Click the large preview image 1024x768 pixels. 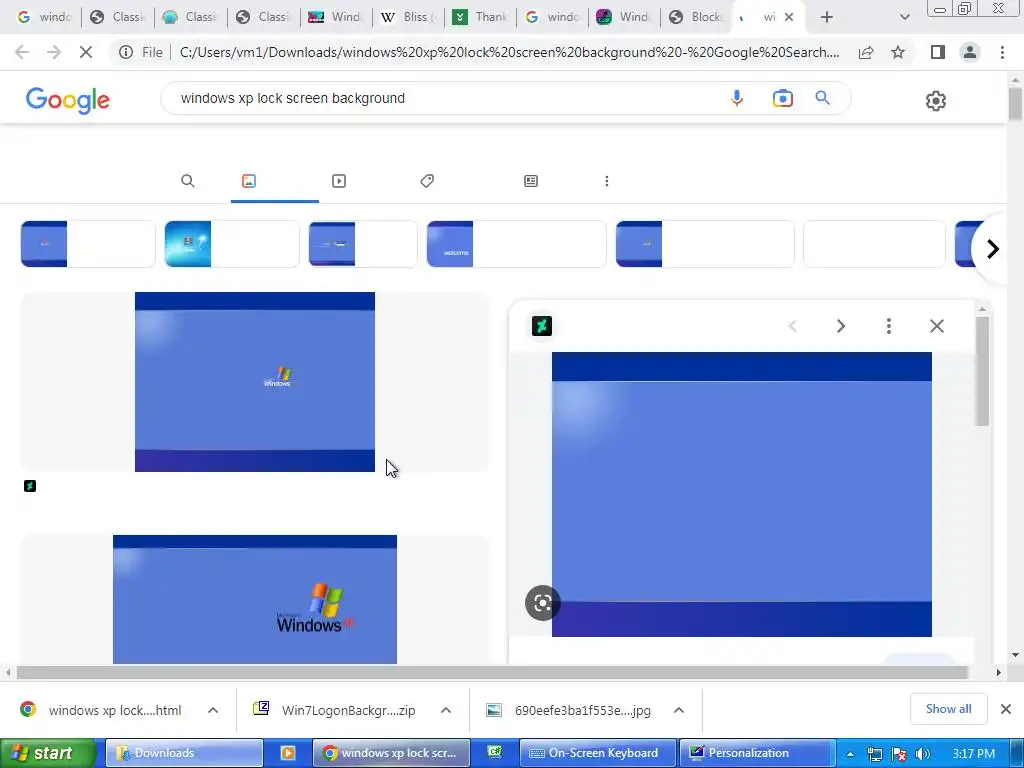coord(742,494)
